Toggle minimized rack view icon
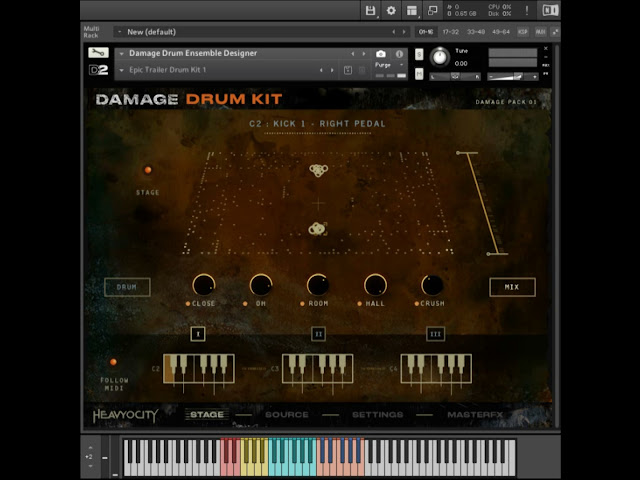This screenshot has width=640, height=480. [x=432, y=11]
